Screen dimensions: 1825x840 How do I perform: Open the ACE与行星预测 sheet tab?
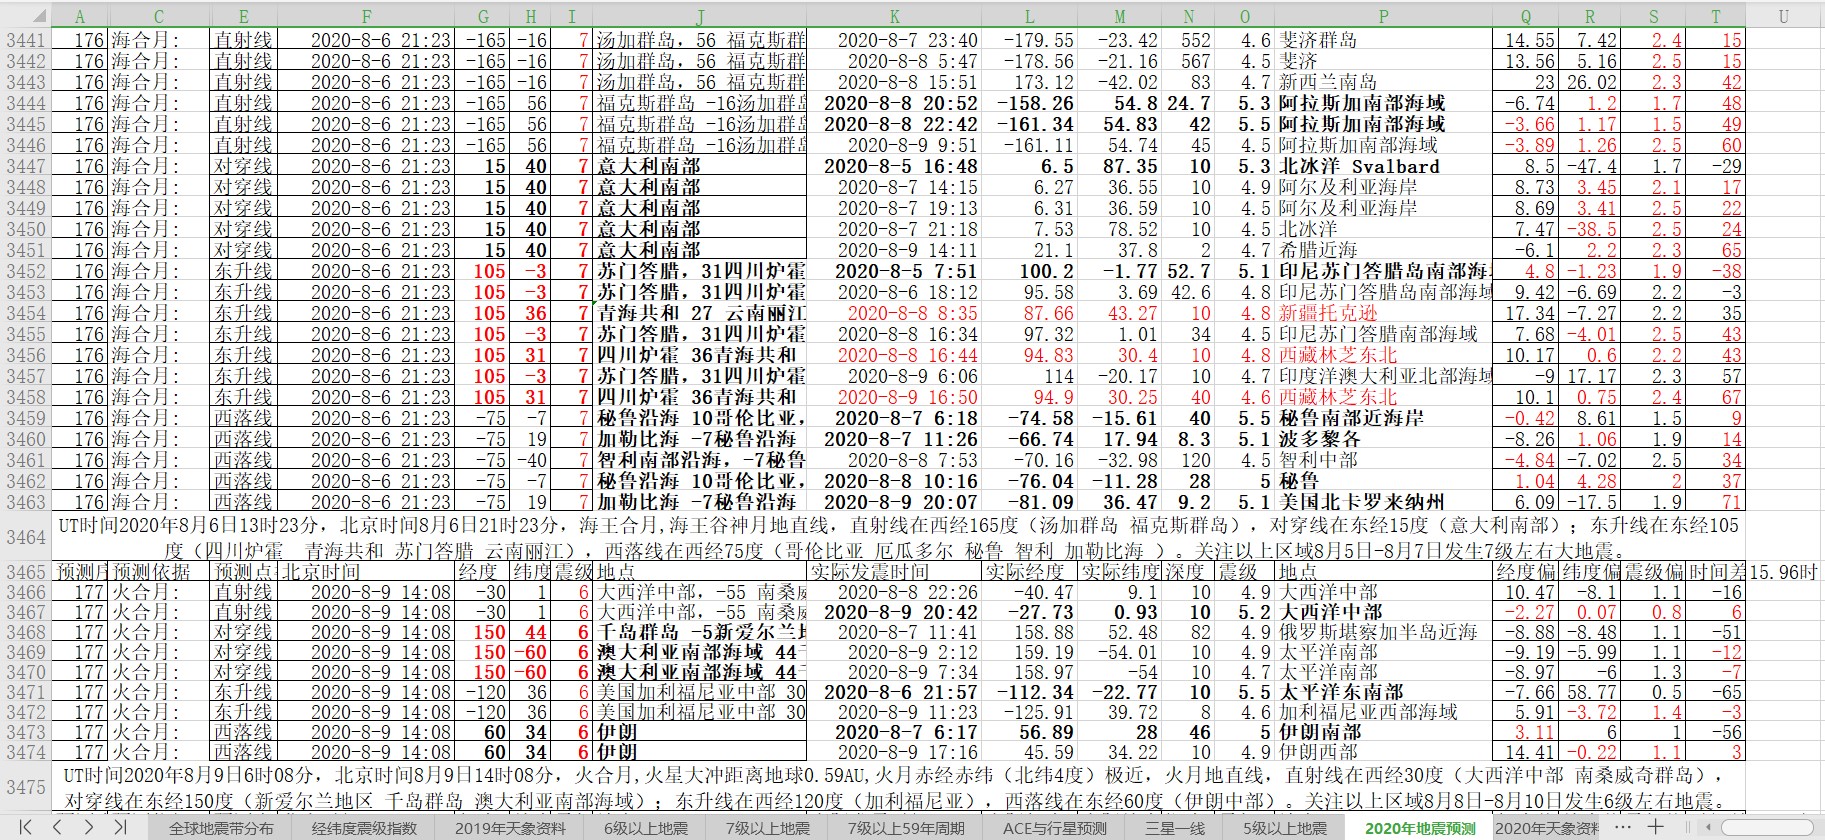pyautogui.click(x=1055, y=828)
